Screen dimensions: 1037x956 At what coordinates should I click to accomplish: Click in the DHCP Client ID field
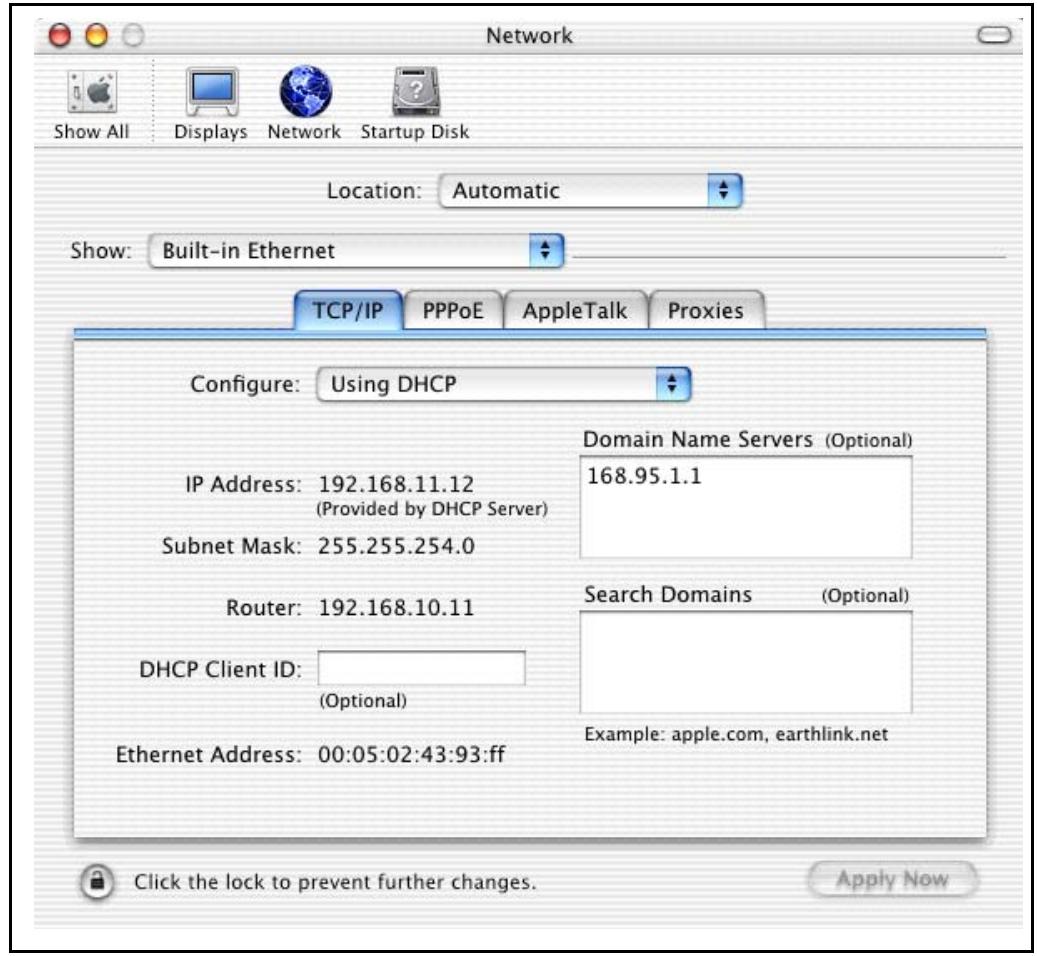pos(421,668)
